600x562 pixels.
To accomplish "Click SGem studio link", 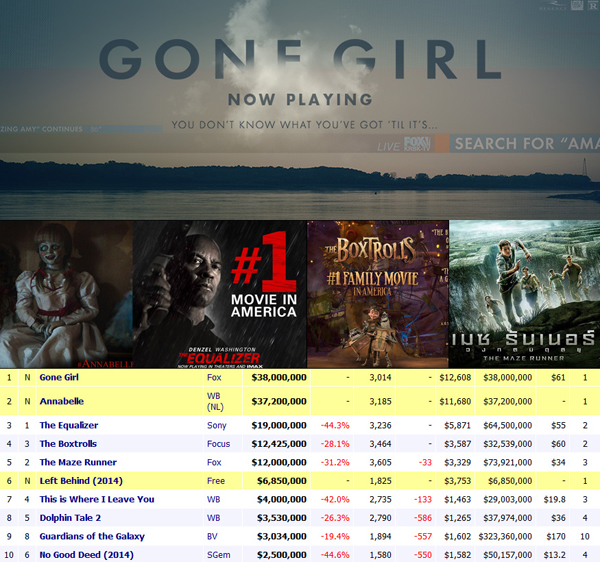I will pyautogui.click(x=218, y=555).
